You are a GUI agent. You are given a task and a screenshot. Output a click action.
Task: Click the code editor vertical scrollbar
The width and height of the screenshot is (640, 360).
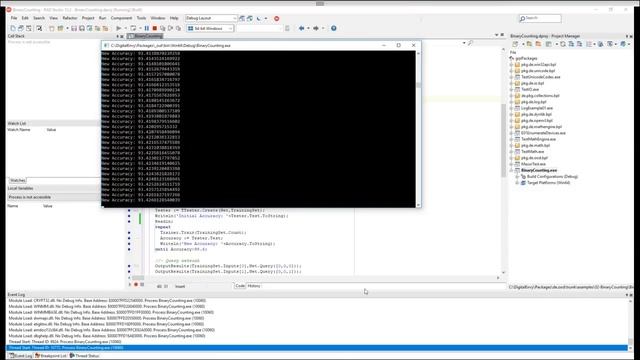tap(503, 160)
